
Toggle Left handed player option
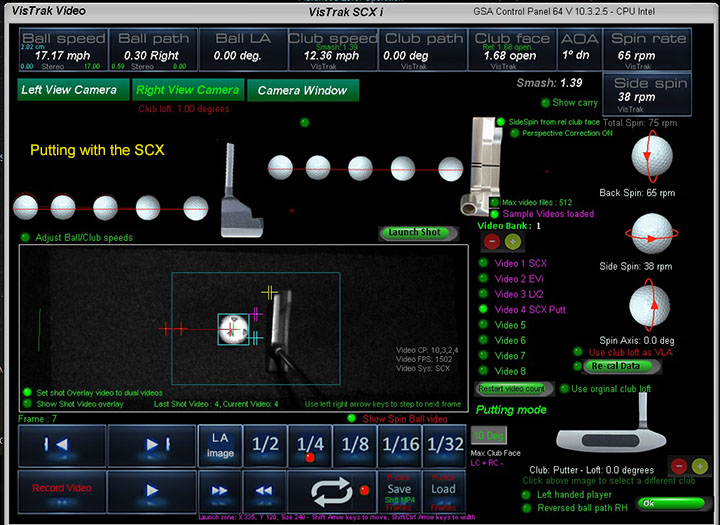coord(526,495)
